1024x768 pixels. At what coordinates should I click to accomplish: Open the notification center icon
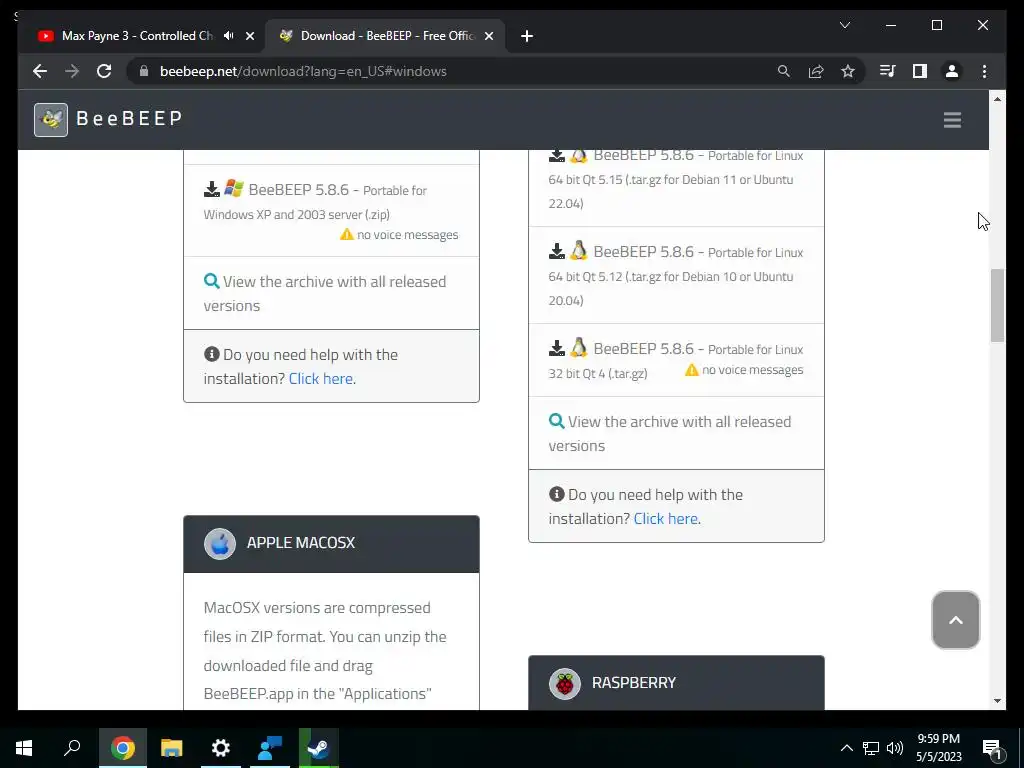click(993, 749)
